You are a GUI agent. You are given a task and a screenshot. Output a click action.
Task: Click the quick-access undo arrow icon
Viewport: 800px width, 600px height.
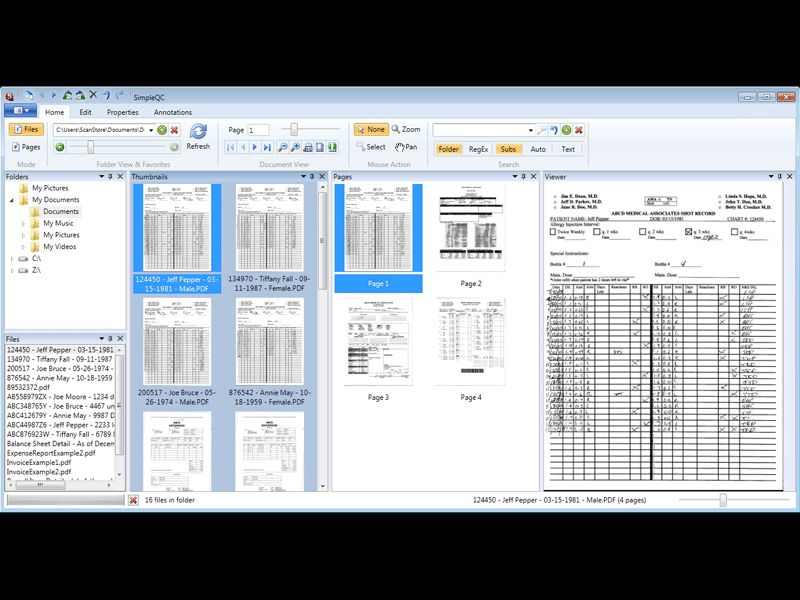[x=106, y=95]
